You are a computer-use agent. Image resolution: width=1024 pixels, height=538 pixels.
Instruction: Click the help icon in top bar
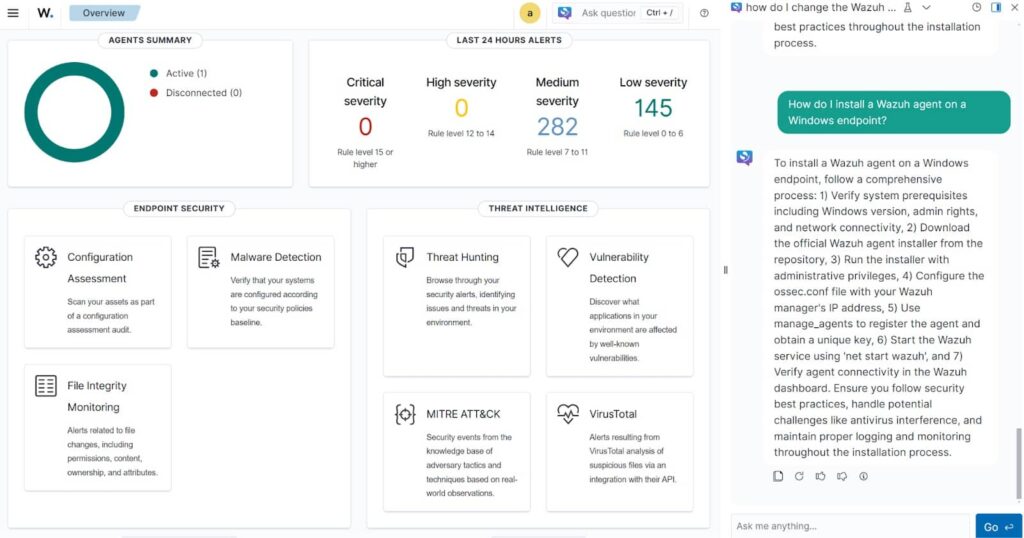(704, 13)
